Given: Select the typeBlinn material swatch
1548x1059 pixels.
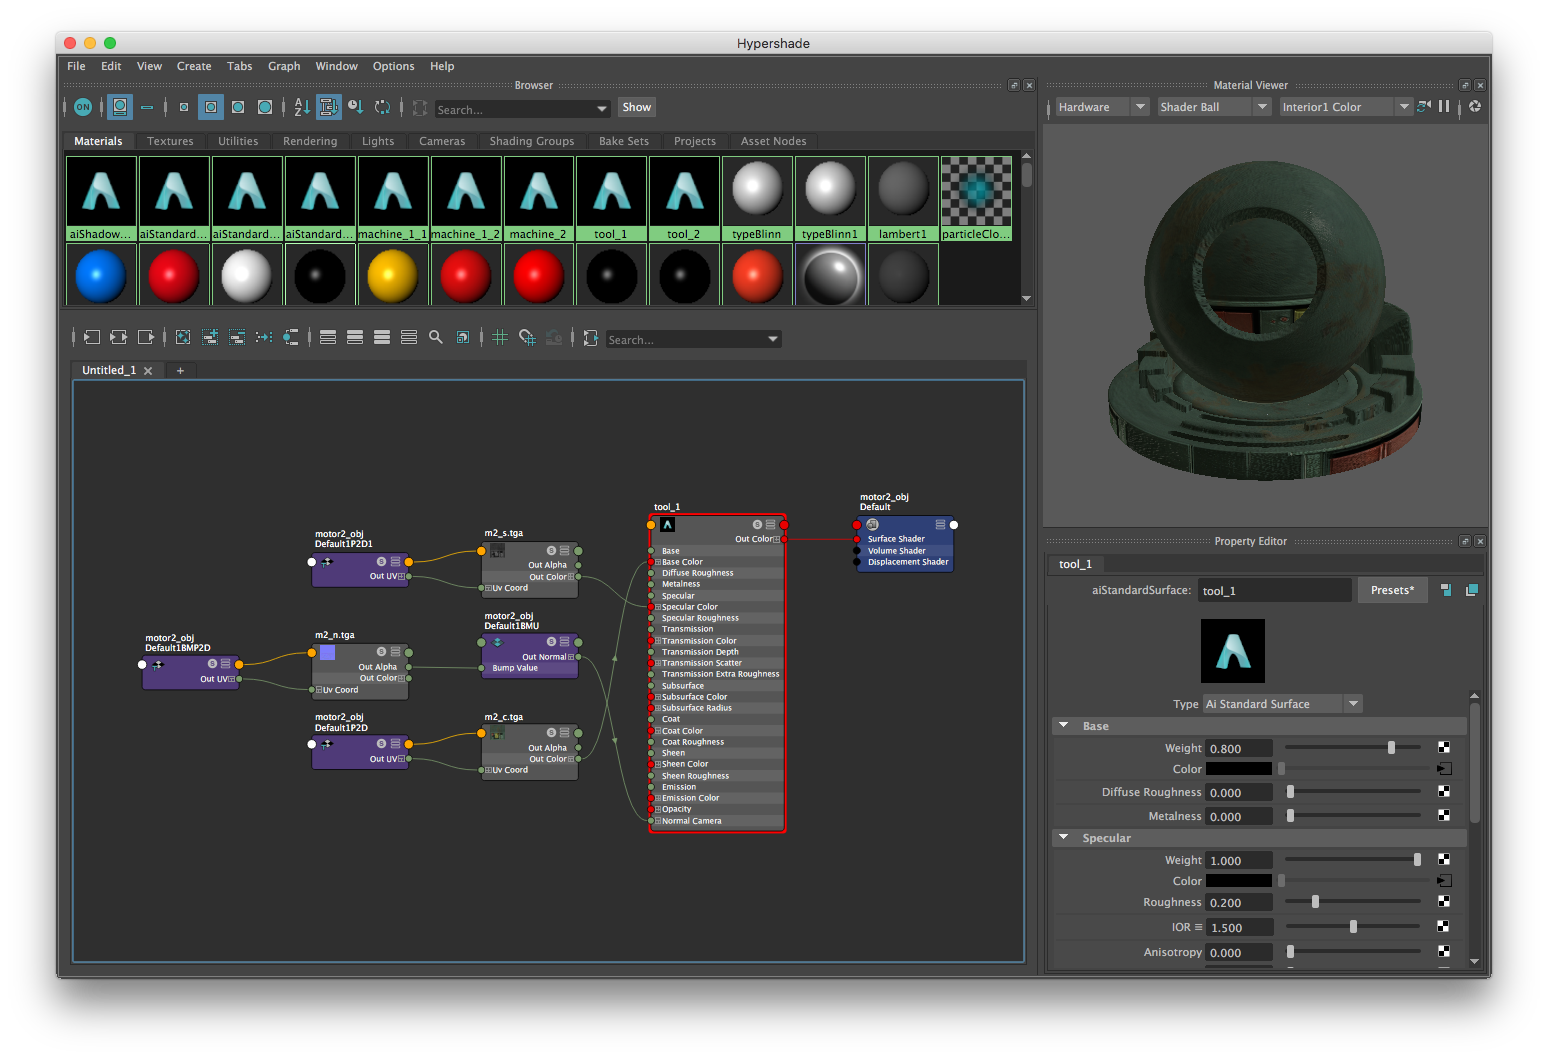Looking at the screenshot, I should click(757, 199).
